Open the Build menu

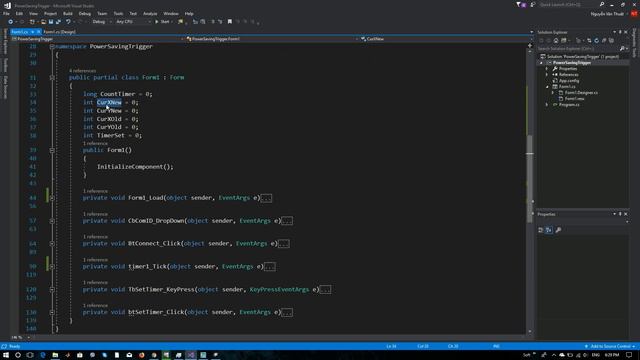click(x=68, y=13)
